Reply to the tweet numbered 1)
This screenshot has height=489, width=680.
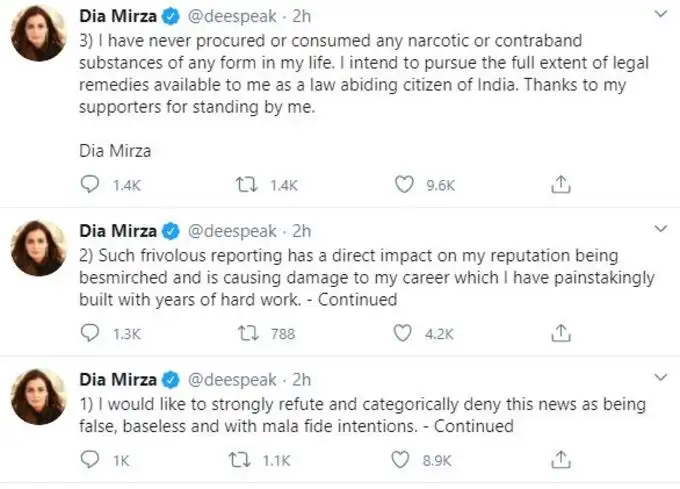pyautogui.click(x=90, y=459)
